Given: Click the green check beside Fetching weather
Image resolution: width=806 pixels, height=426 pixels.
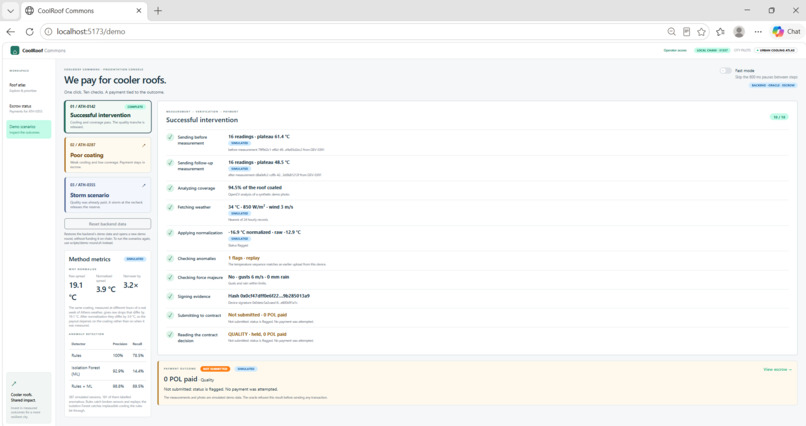Looking at the screenshot, I should 170,207.
